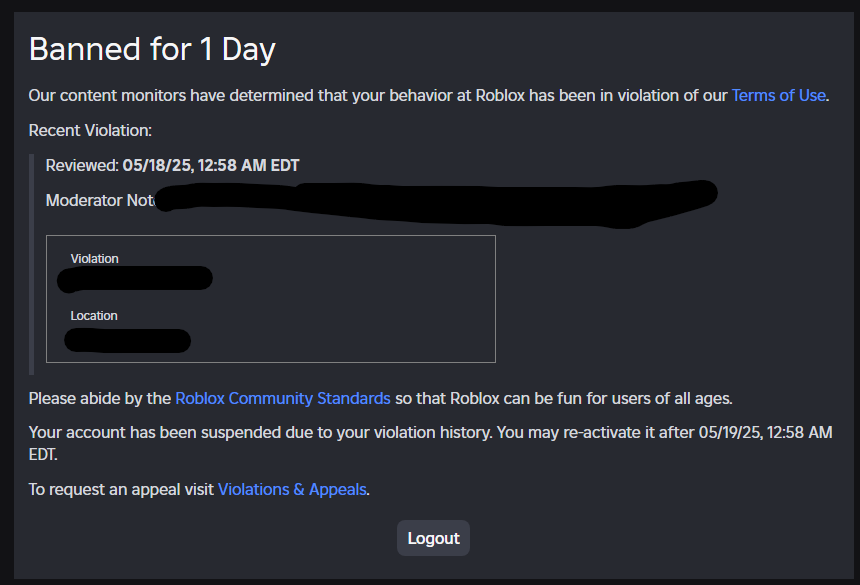Click the "Location" label in details box
Viewport: 860px width, 585px height.
pos(94,316)
